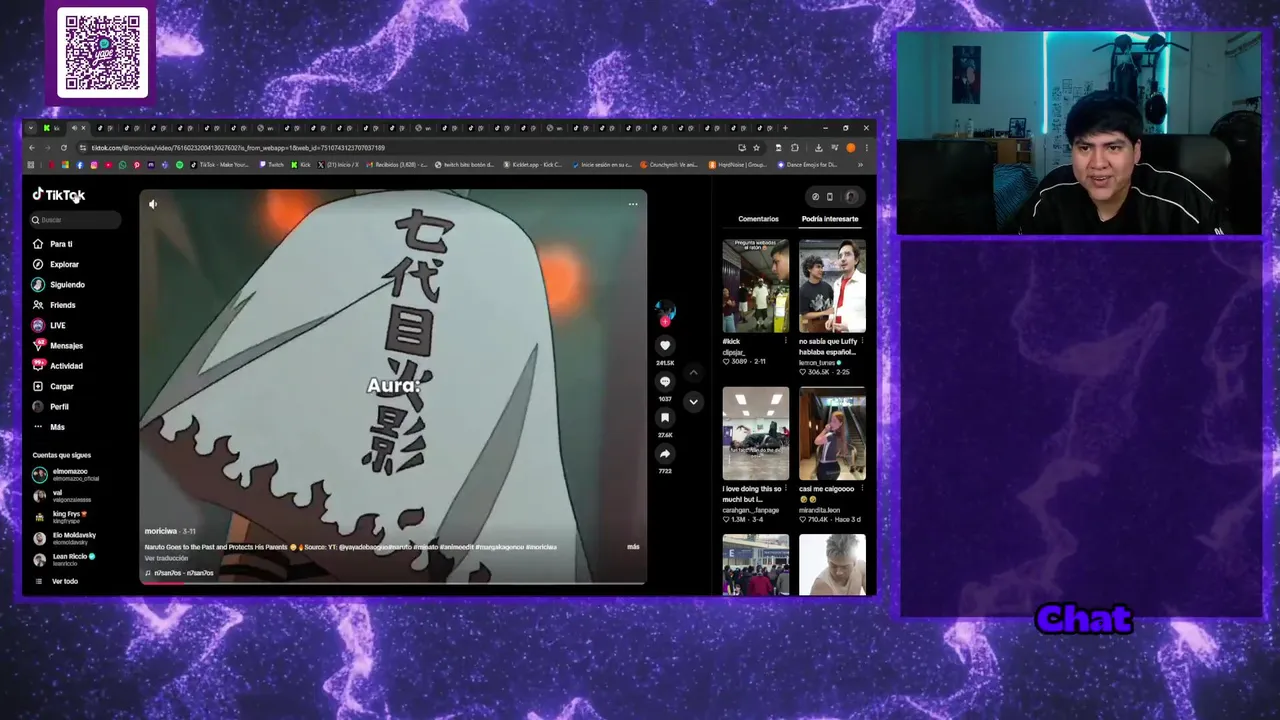Open moriciwa creator username link
The width and height of the screenshot is (1280, 720).
pos(161,531)
